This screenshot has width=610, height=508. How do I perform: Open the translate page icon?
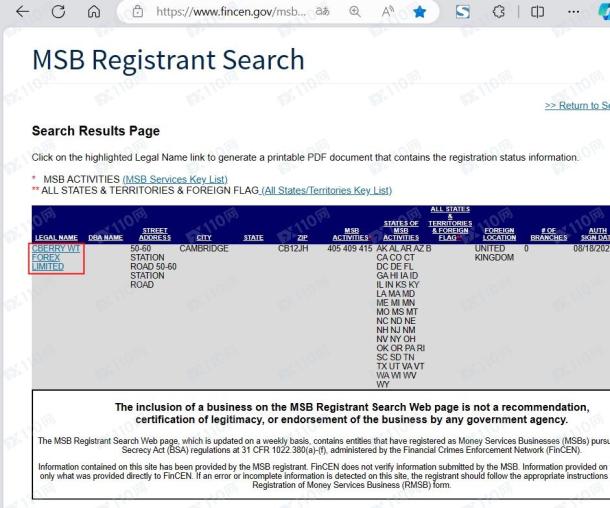pyautogui.click(x=322, y=12)
